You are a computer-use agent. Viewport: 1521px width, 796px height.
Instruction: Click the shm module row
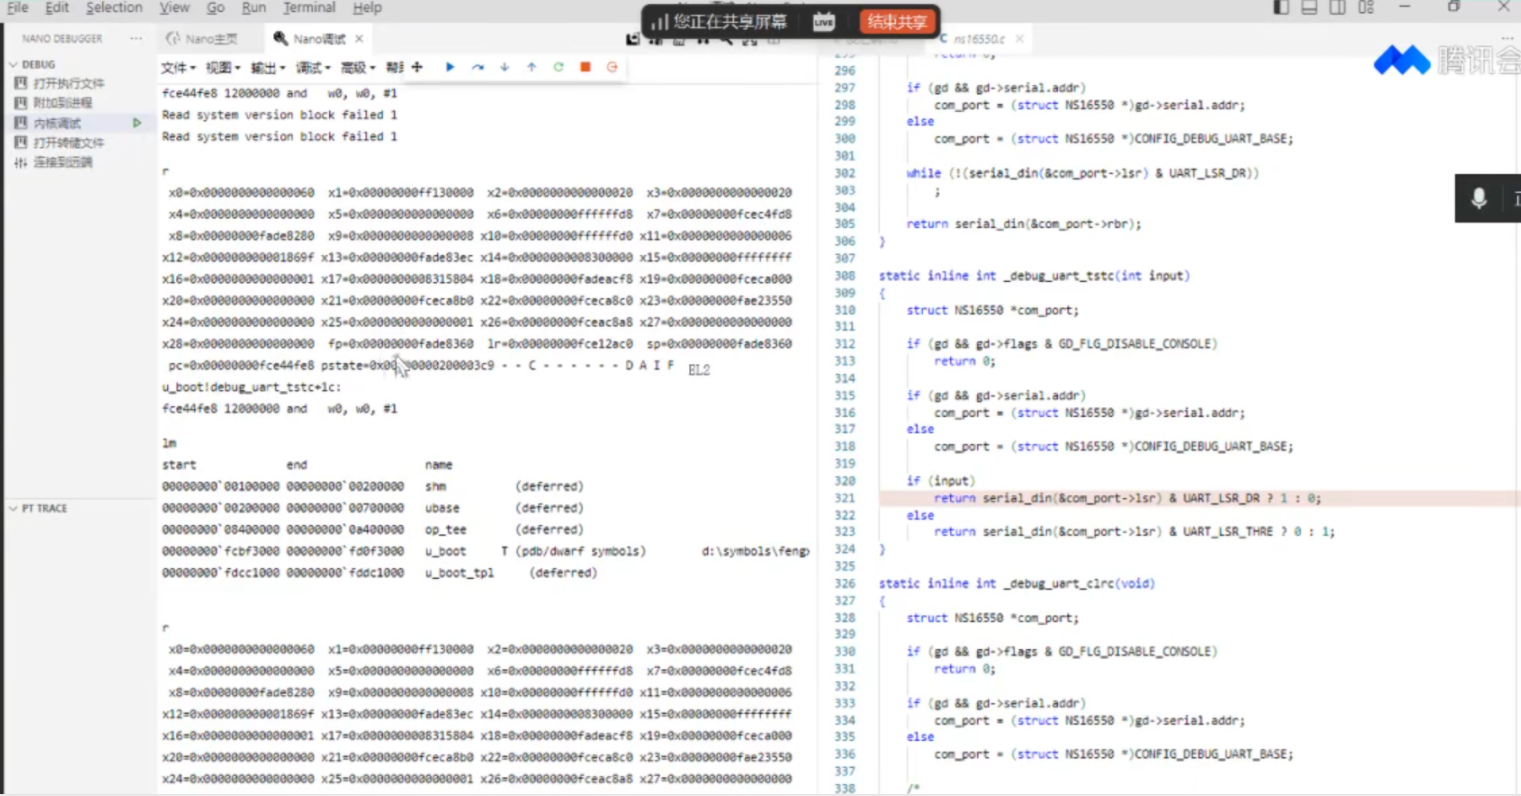click(x=372, y=486)
